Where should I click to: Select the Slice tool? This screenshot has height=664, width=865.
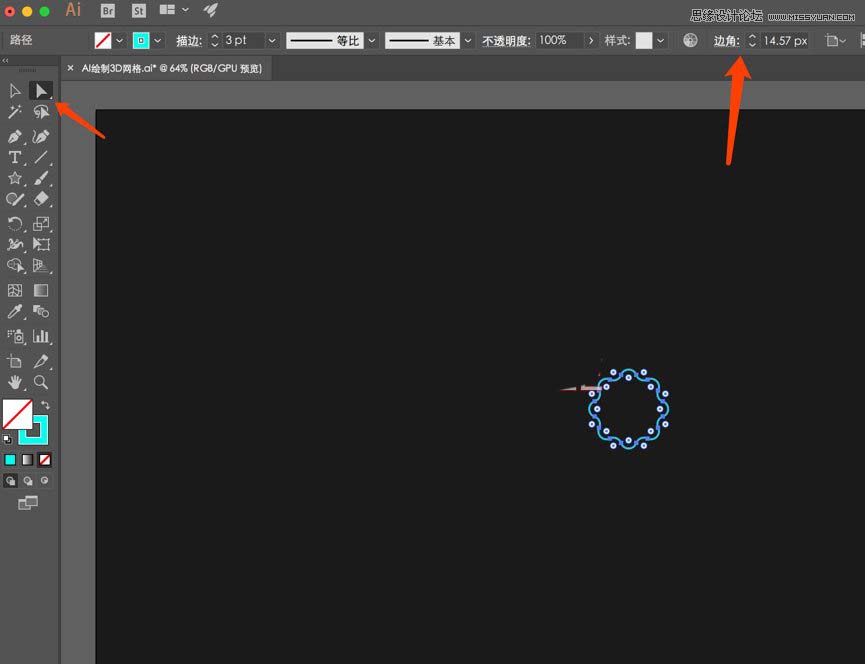point(41,361)
